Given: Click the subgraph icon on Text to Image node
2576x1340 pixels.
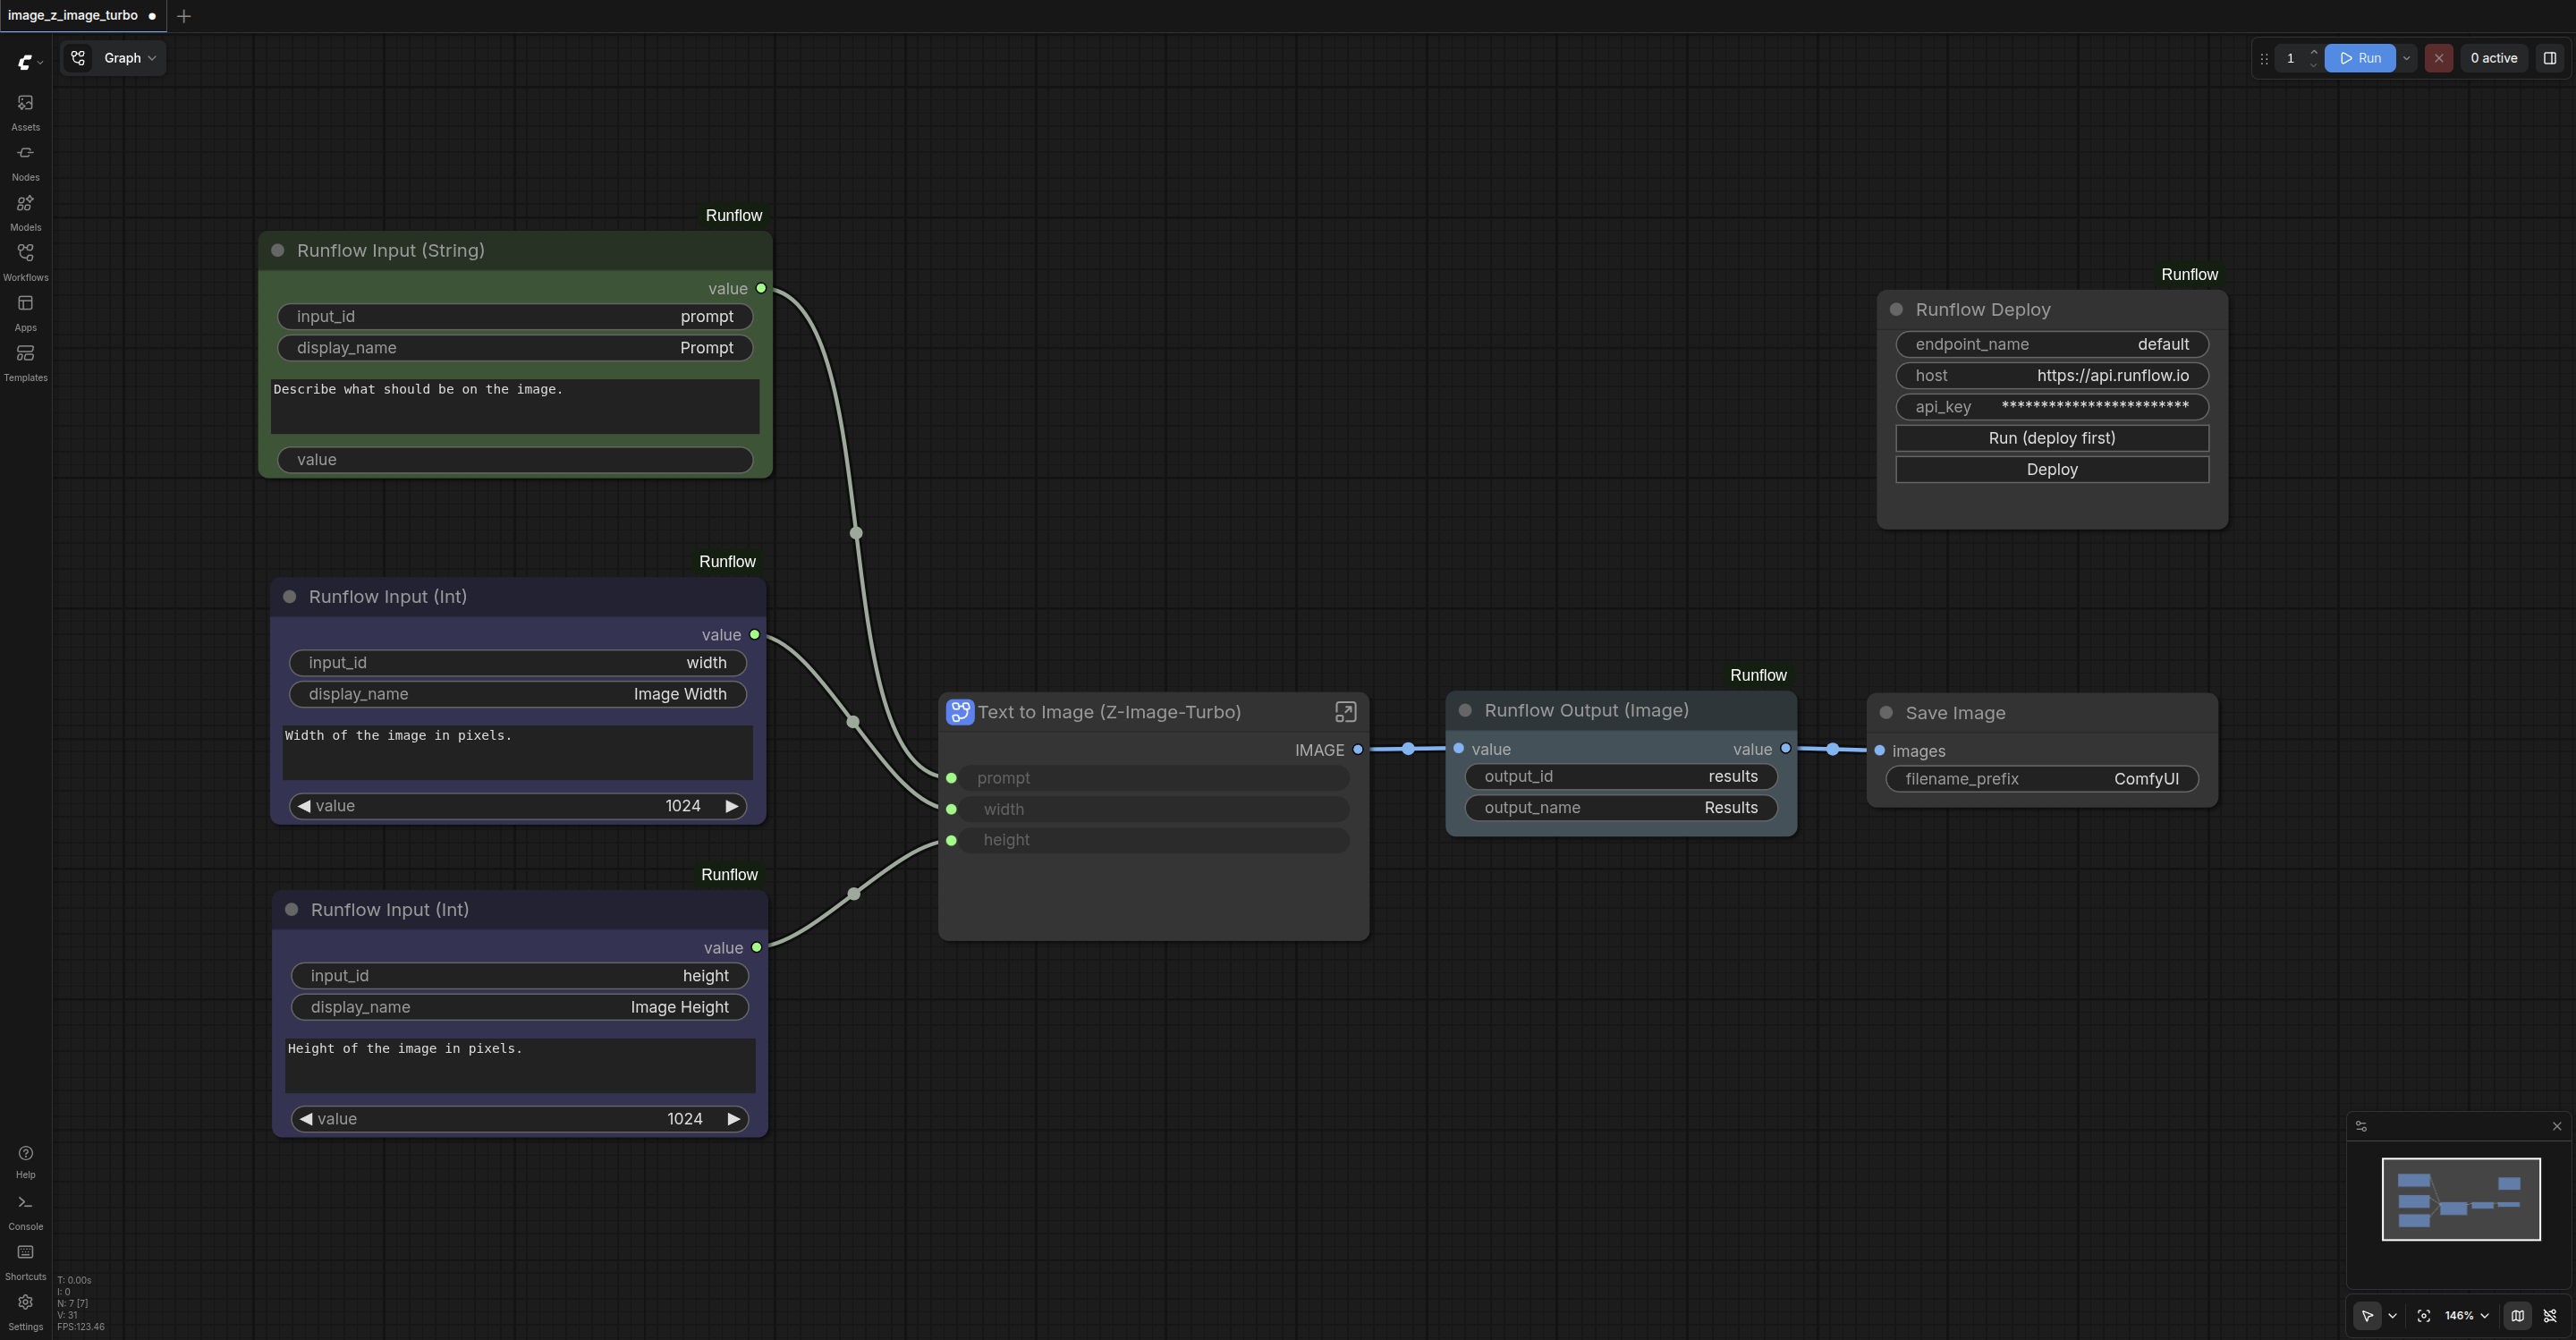Looking at the screenshot, I should (x=960, y=712).
